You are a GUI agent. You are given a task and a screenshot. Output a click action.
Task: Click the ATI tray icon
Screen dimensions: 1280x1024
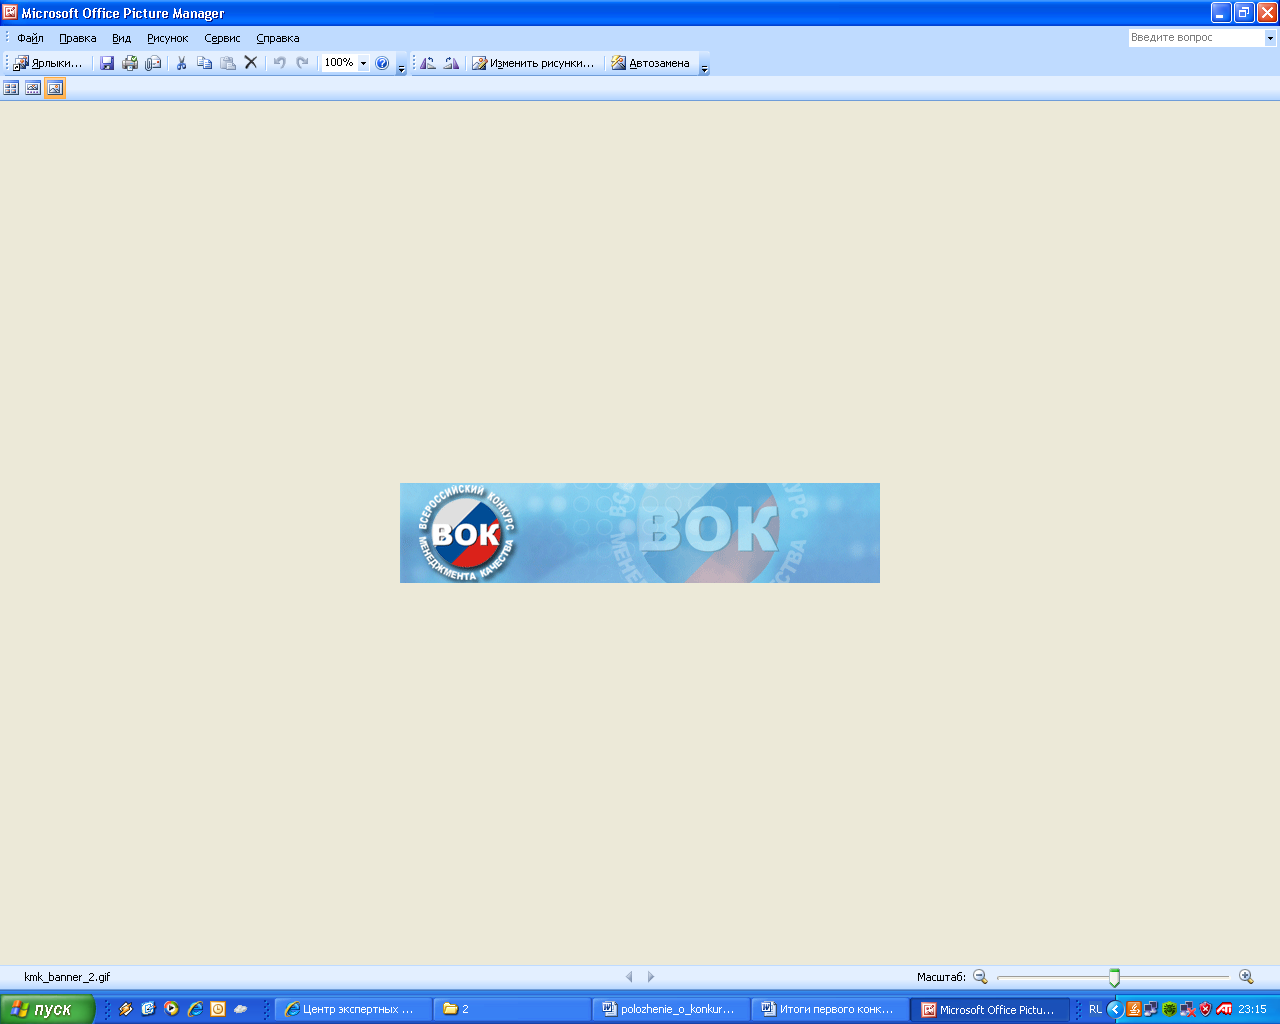(x=1224, y=1009)
